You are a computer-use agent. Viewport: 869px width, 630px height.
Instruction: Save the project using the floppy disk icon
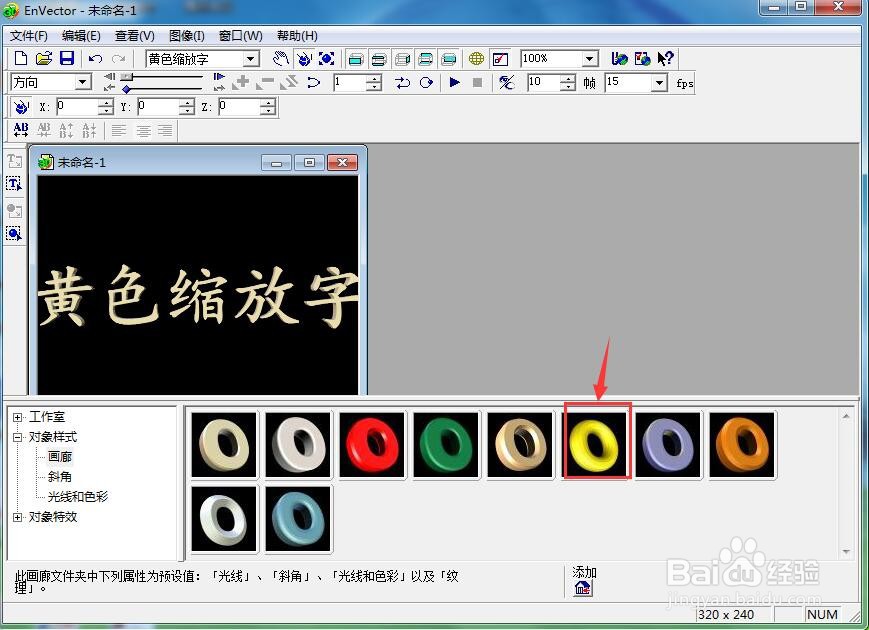click(x=67, y=58)
